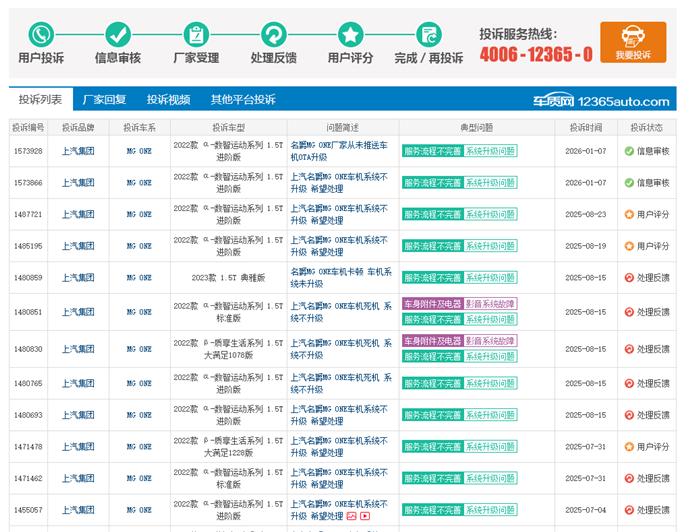The image size is (700, 532).
Task: Click MG ONE series in row 1487721
Action: click(139, 214)
